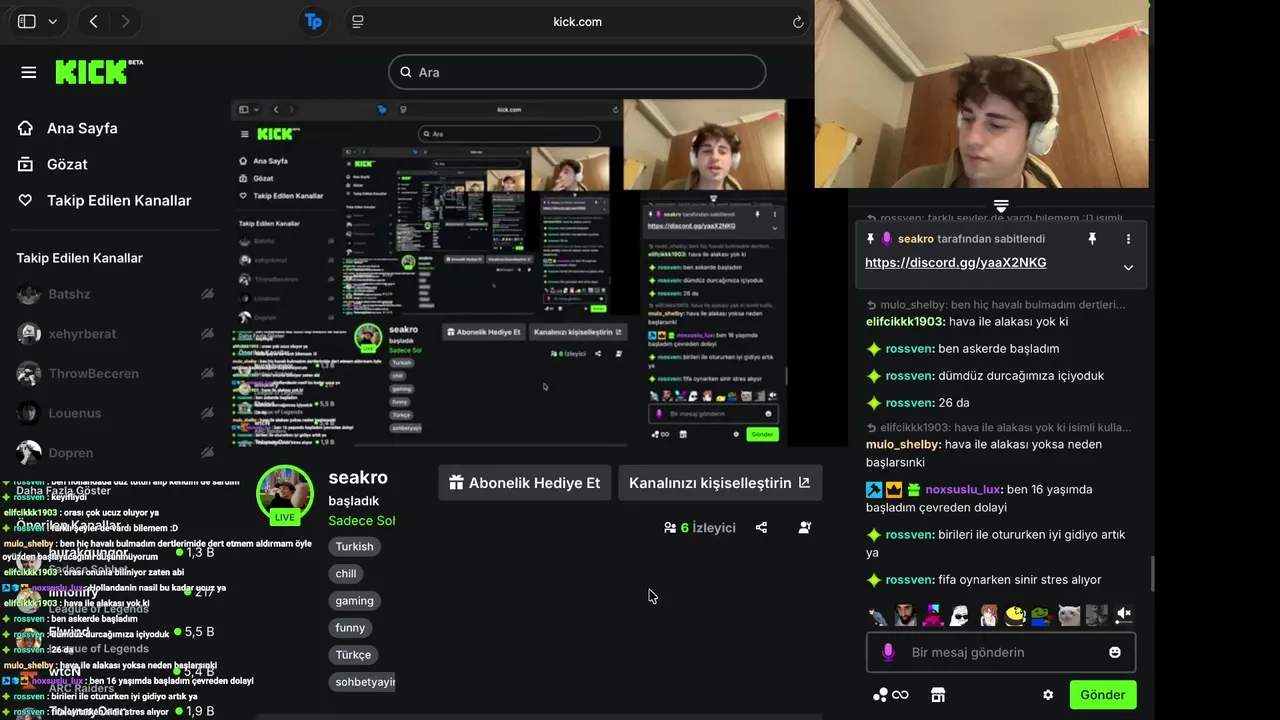The image size is (1280, 720).
Task: Toggle the Safari sidebar button
Action: (x=27, y=21)
